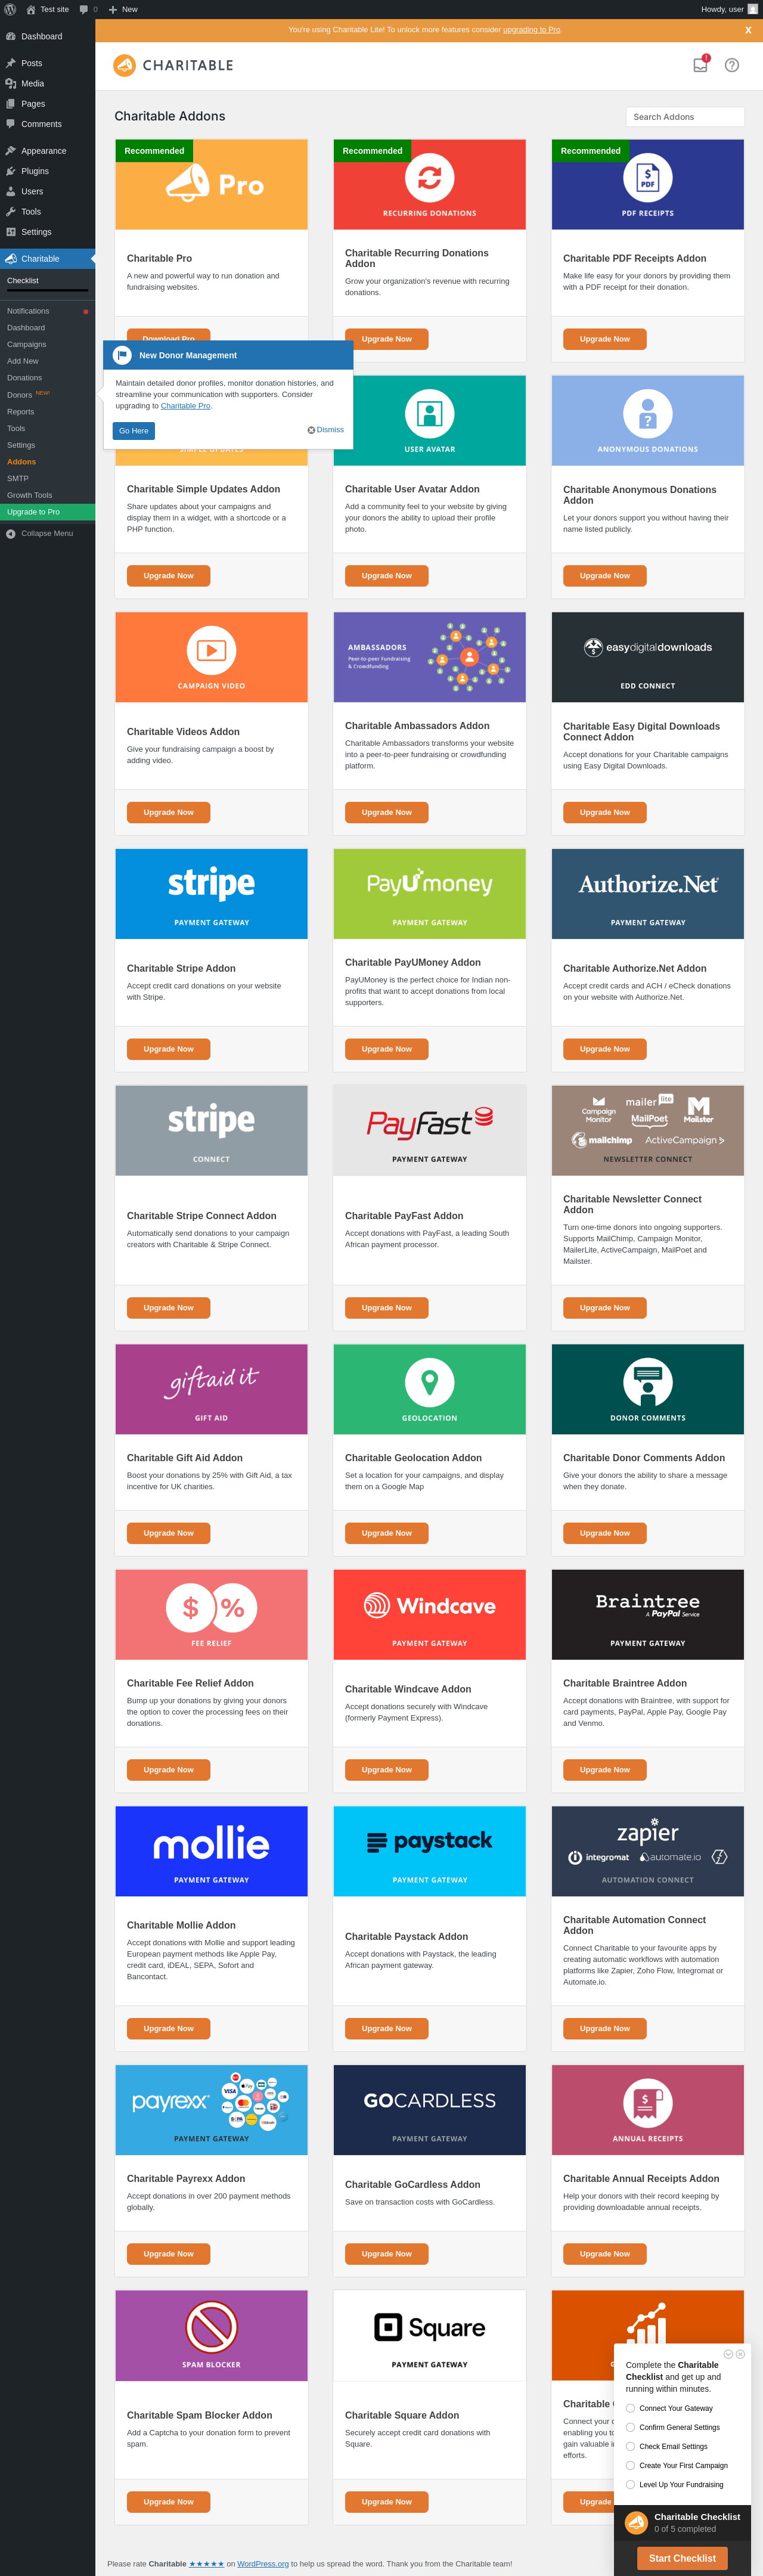The width and height of the screenshot is (763, 2576).
Task: Click Upgrade Now for Stripe Addon
Action: coord(168,1048)
